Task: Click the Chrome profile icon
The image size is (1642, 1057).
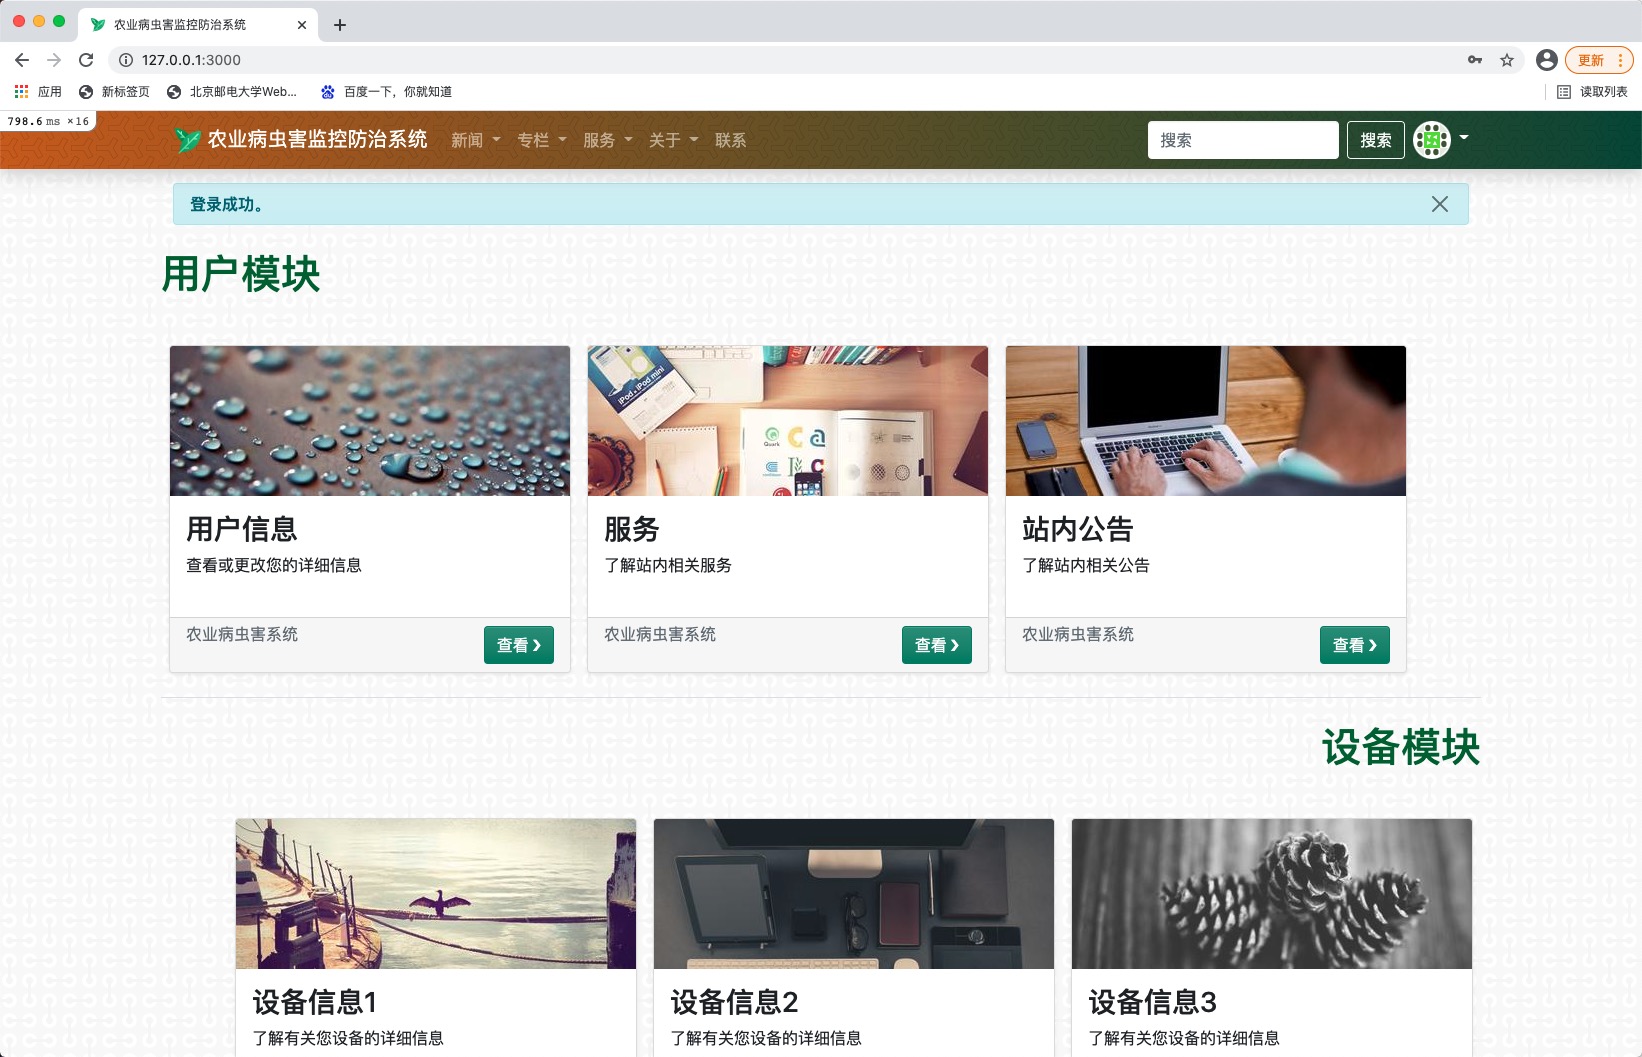Action: tap(1546, 60)
